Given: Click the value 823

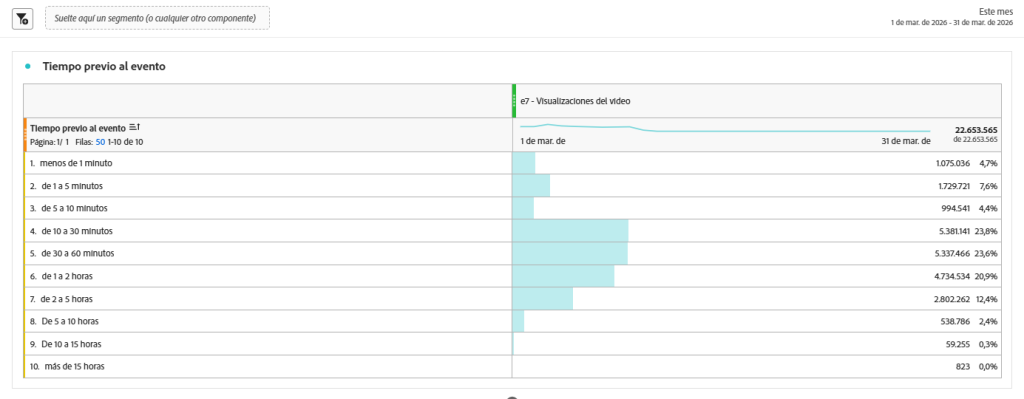Looking at the screenshot, I should click(963, 366).
